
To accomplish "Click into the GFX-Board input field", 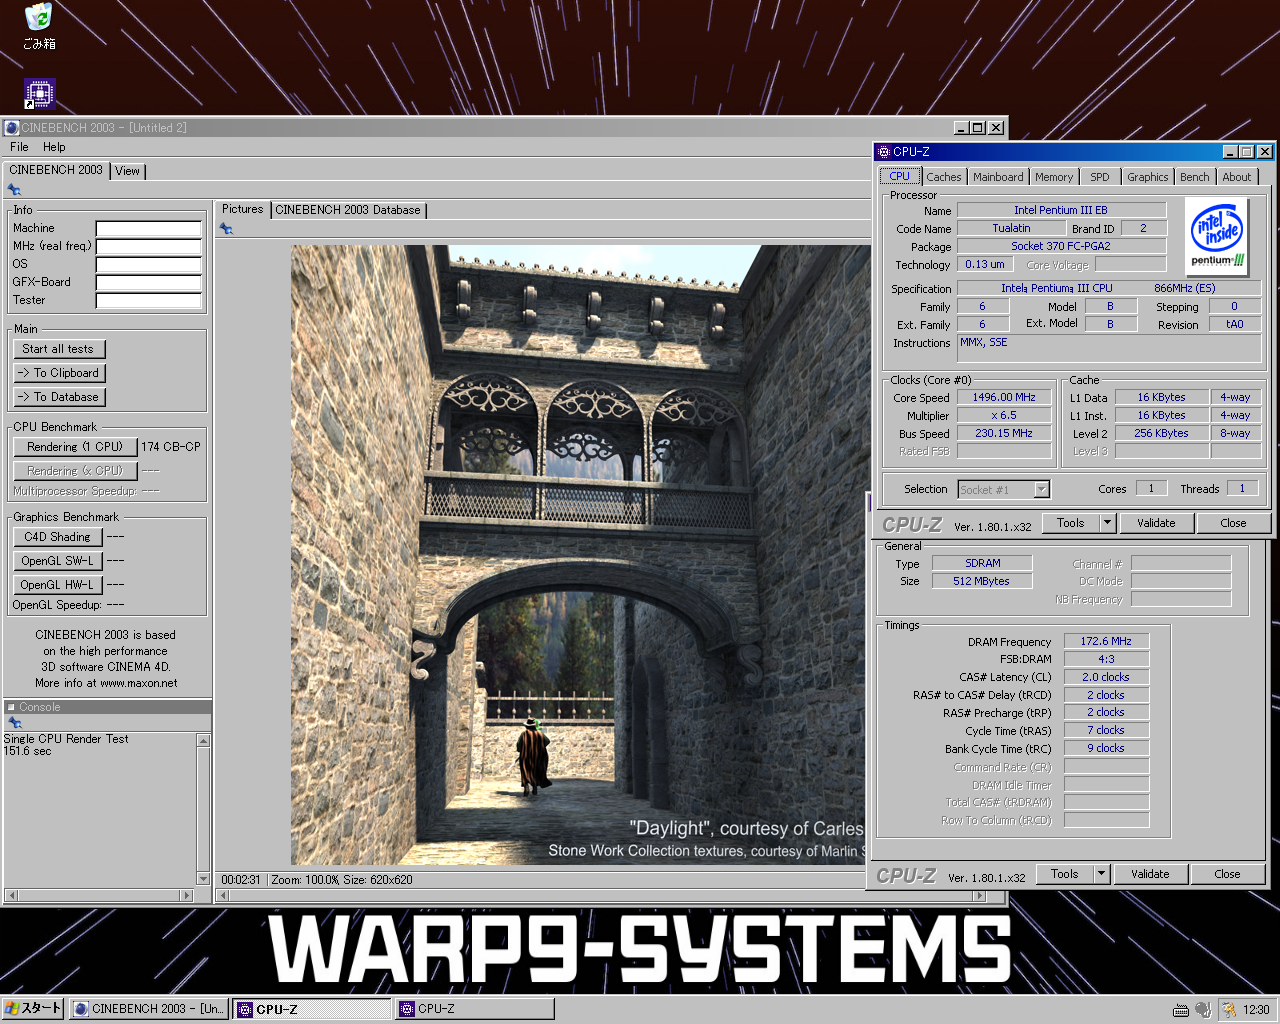I will tap(149, 283).
